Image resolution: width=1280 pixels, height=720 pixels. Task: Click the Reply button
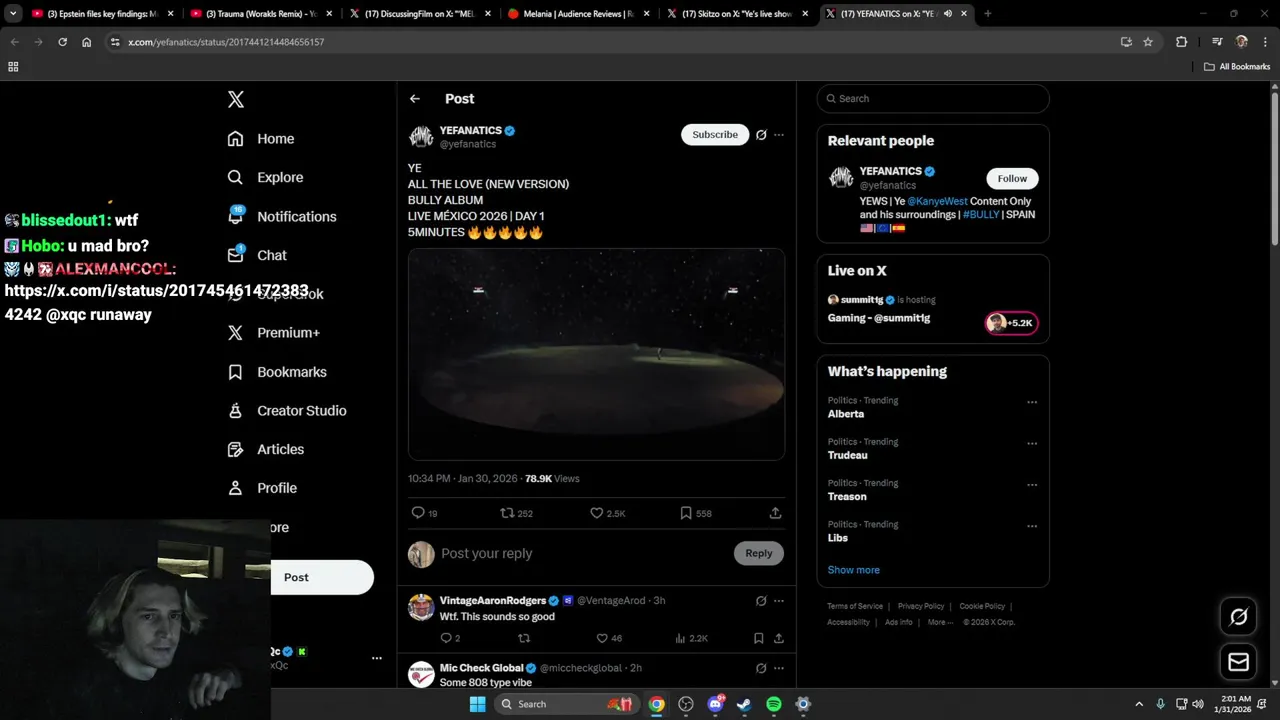coord(759,553)
